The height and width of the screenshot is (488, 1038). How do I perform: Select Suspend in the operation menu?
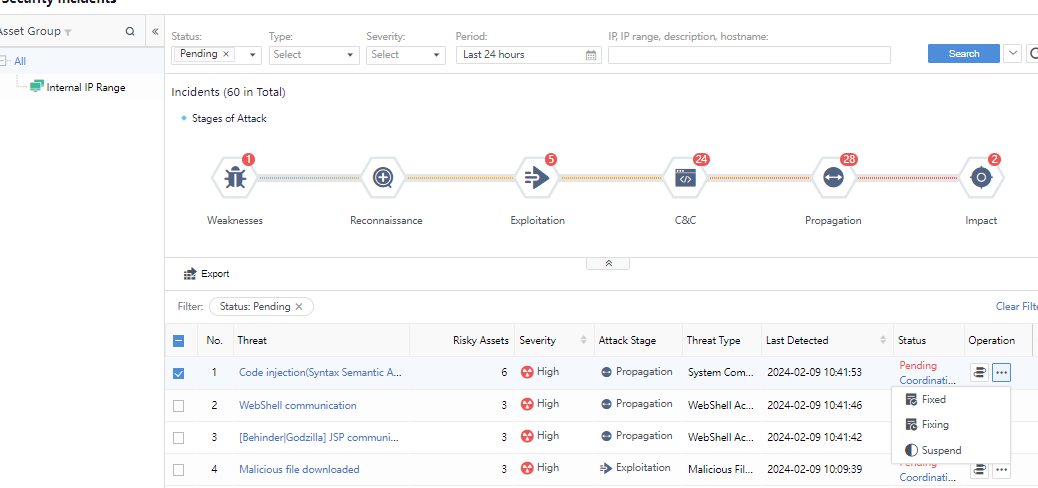[940, 450]
